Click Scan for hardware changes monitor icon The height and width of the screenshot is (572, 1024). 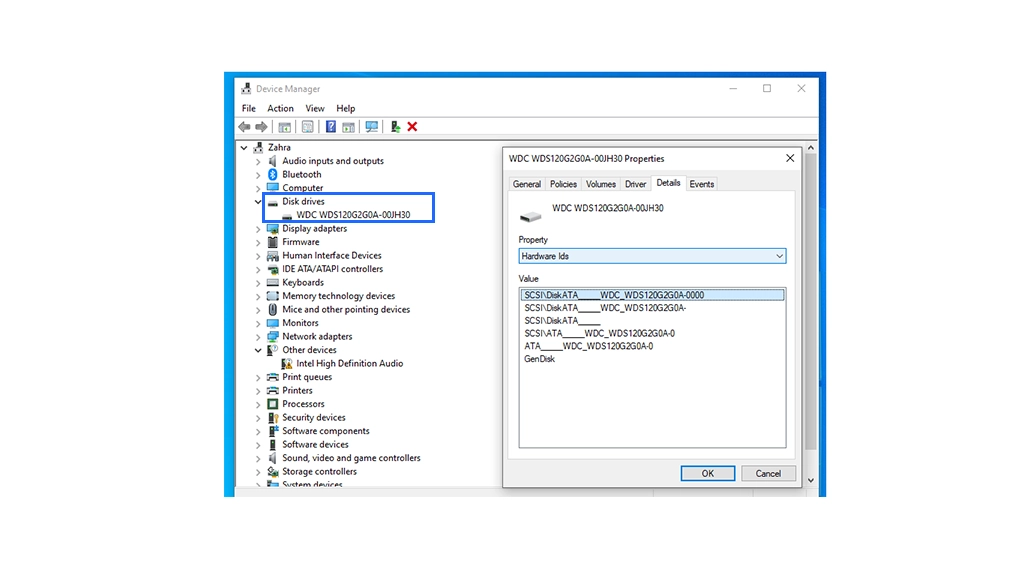[372, 127]
